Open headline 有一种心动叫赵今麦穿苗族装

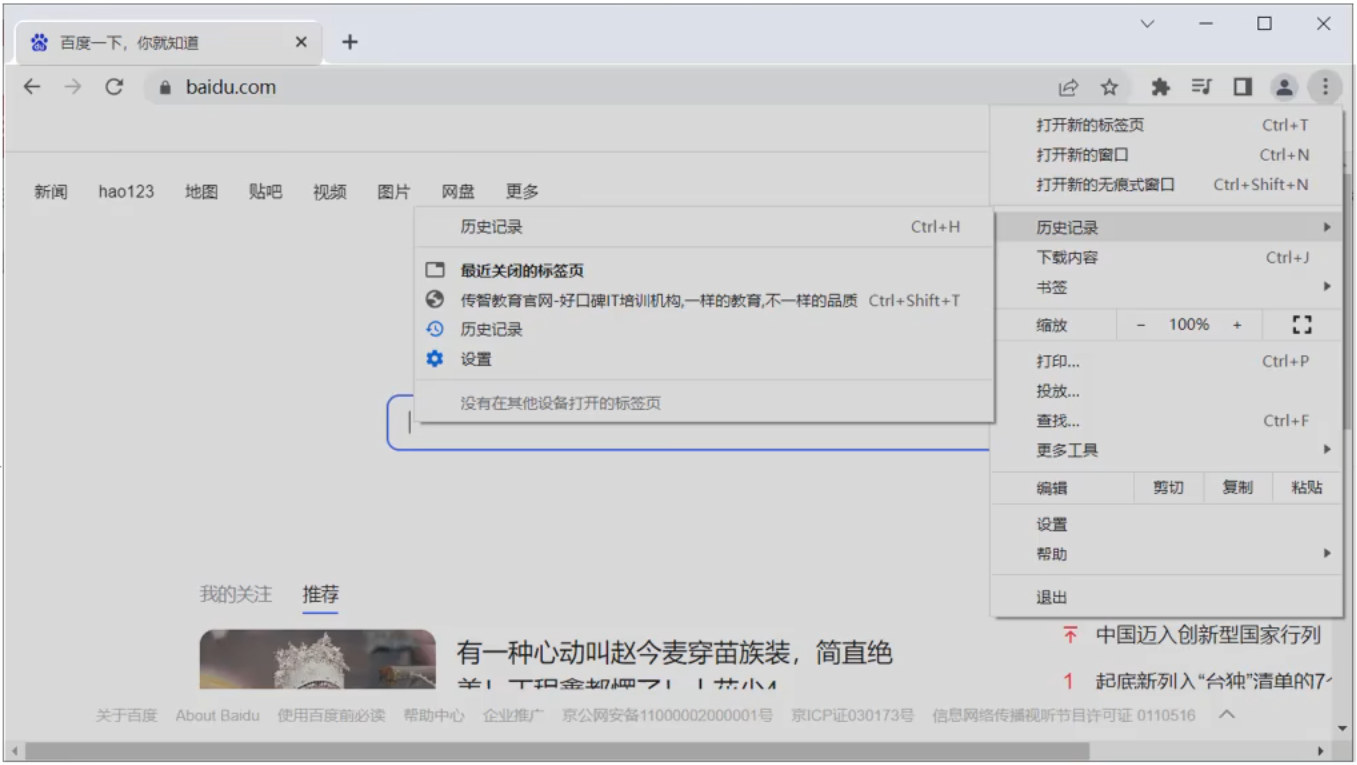click(674, 654)
